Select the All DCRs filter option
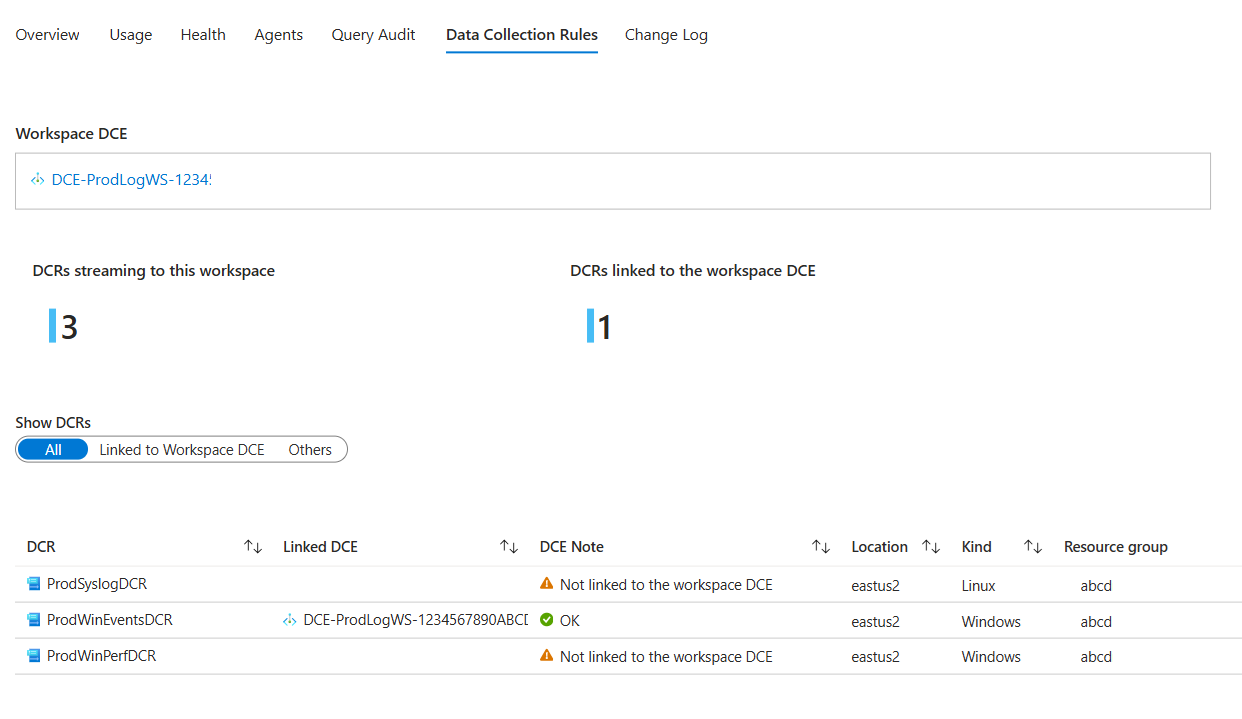Image resolution: width=1242 pixels, height=719 pixels. click(53, 450)
